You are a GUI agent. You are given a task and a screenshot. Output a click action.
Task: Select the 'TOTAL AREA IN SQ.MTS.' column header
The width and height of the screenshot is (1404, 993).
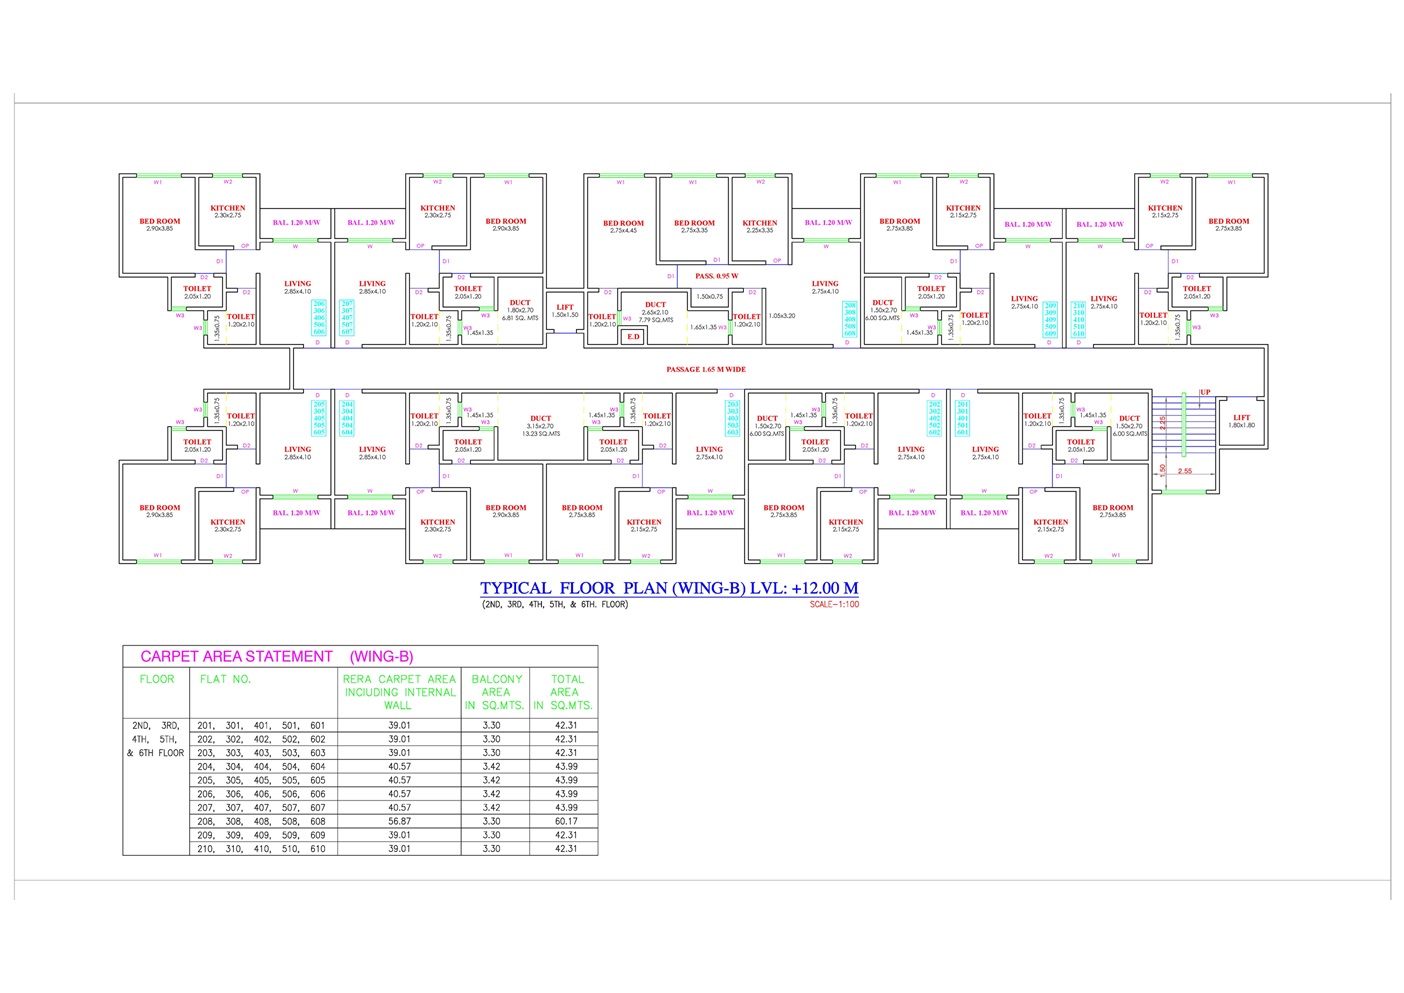(564, 692)
